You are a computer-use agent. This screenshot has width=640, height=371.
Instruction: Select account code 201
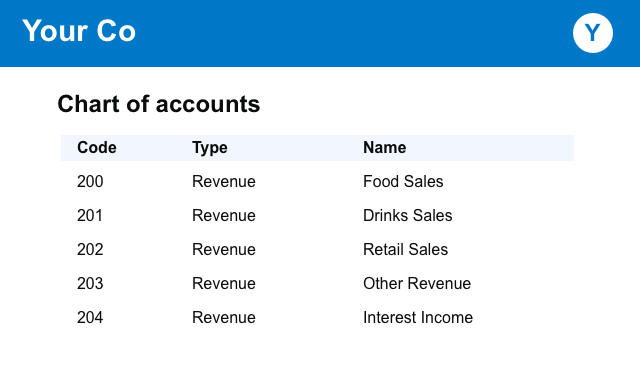click(90, 215)
